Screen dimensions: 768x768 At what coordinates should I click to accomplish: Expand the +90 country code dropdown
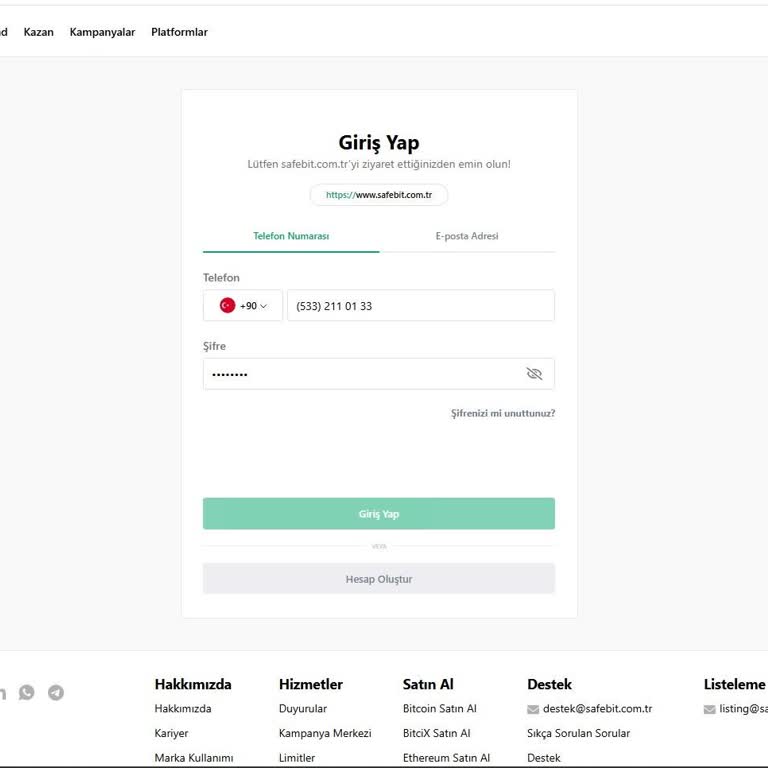(243, 306)
